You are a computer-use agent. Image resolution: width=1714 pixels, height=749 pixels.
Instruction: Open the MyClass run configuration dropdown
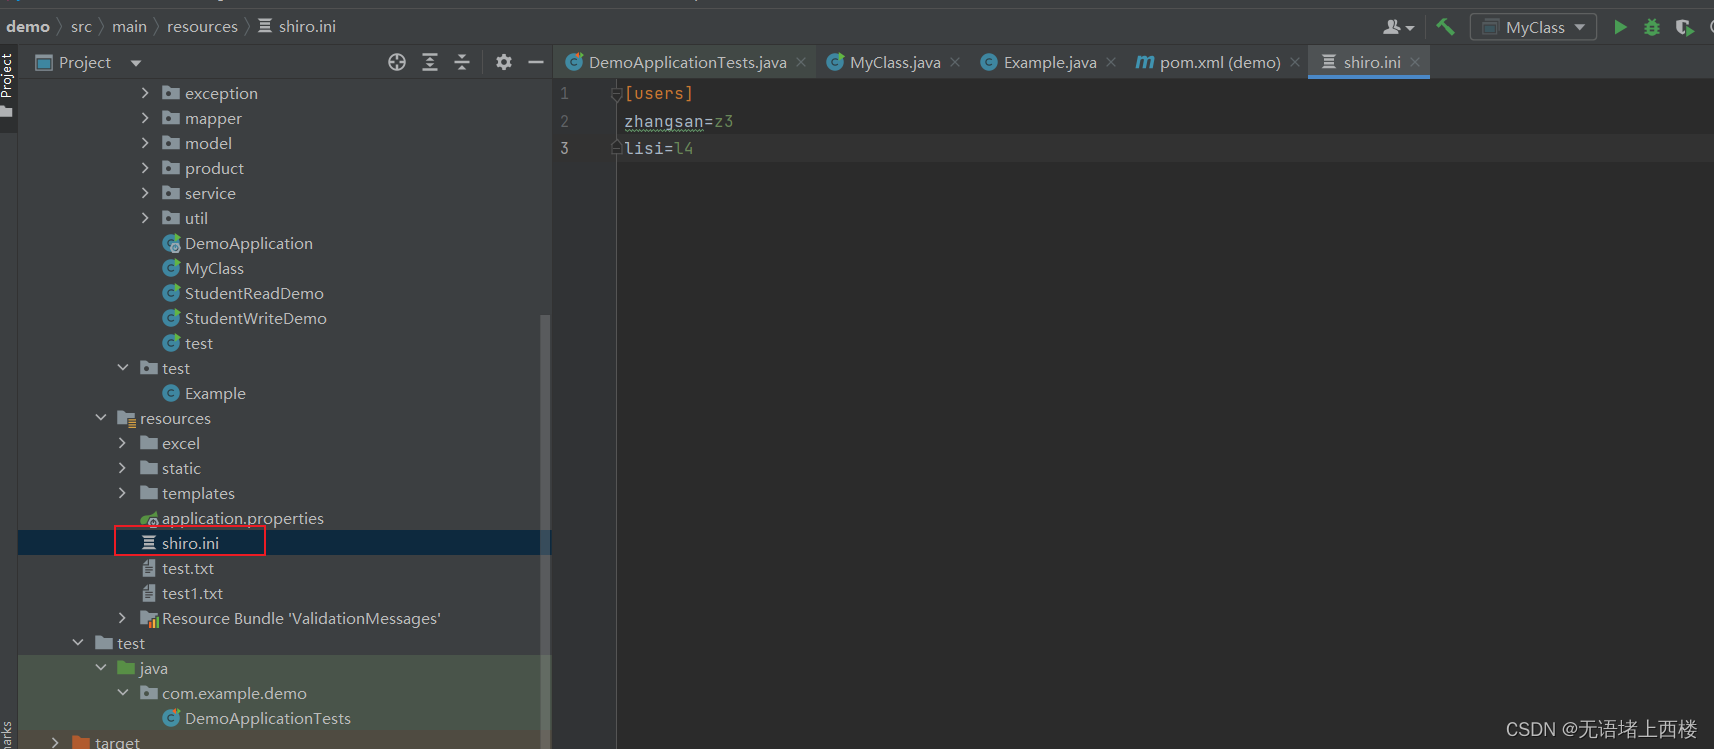[1533, 27]
